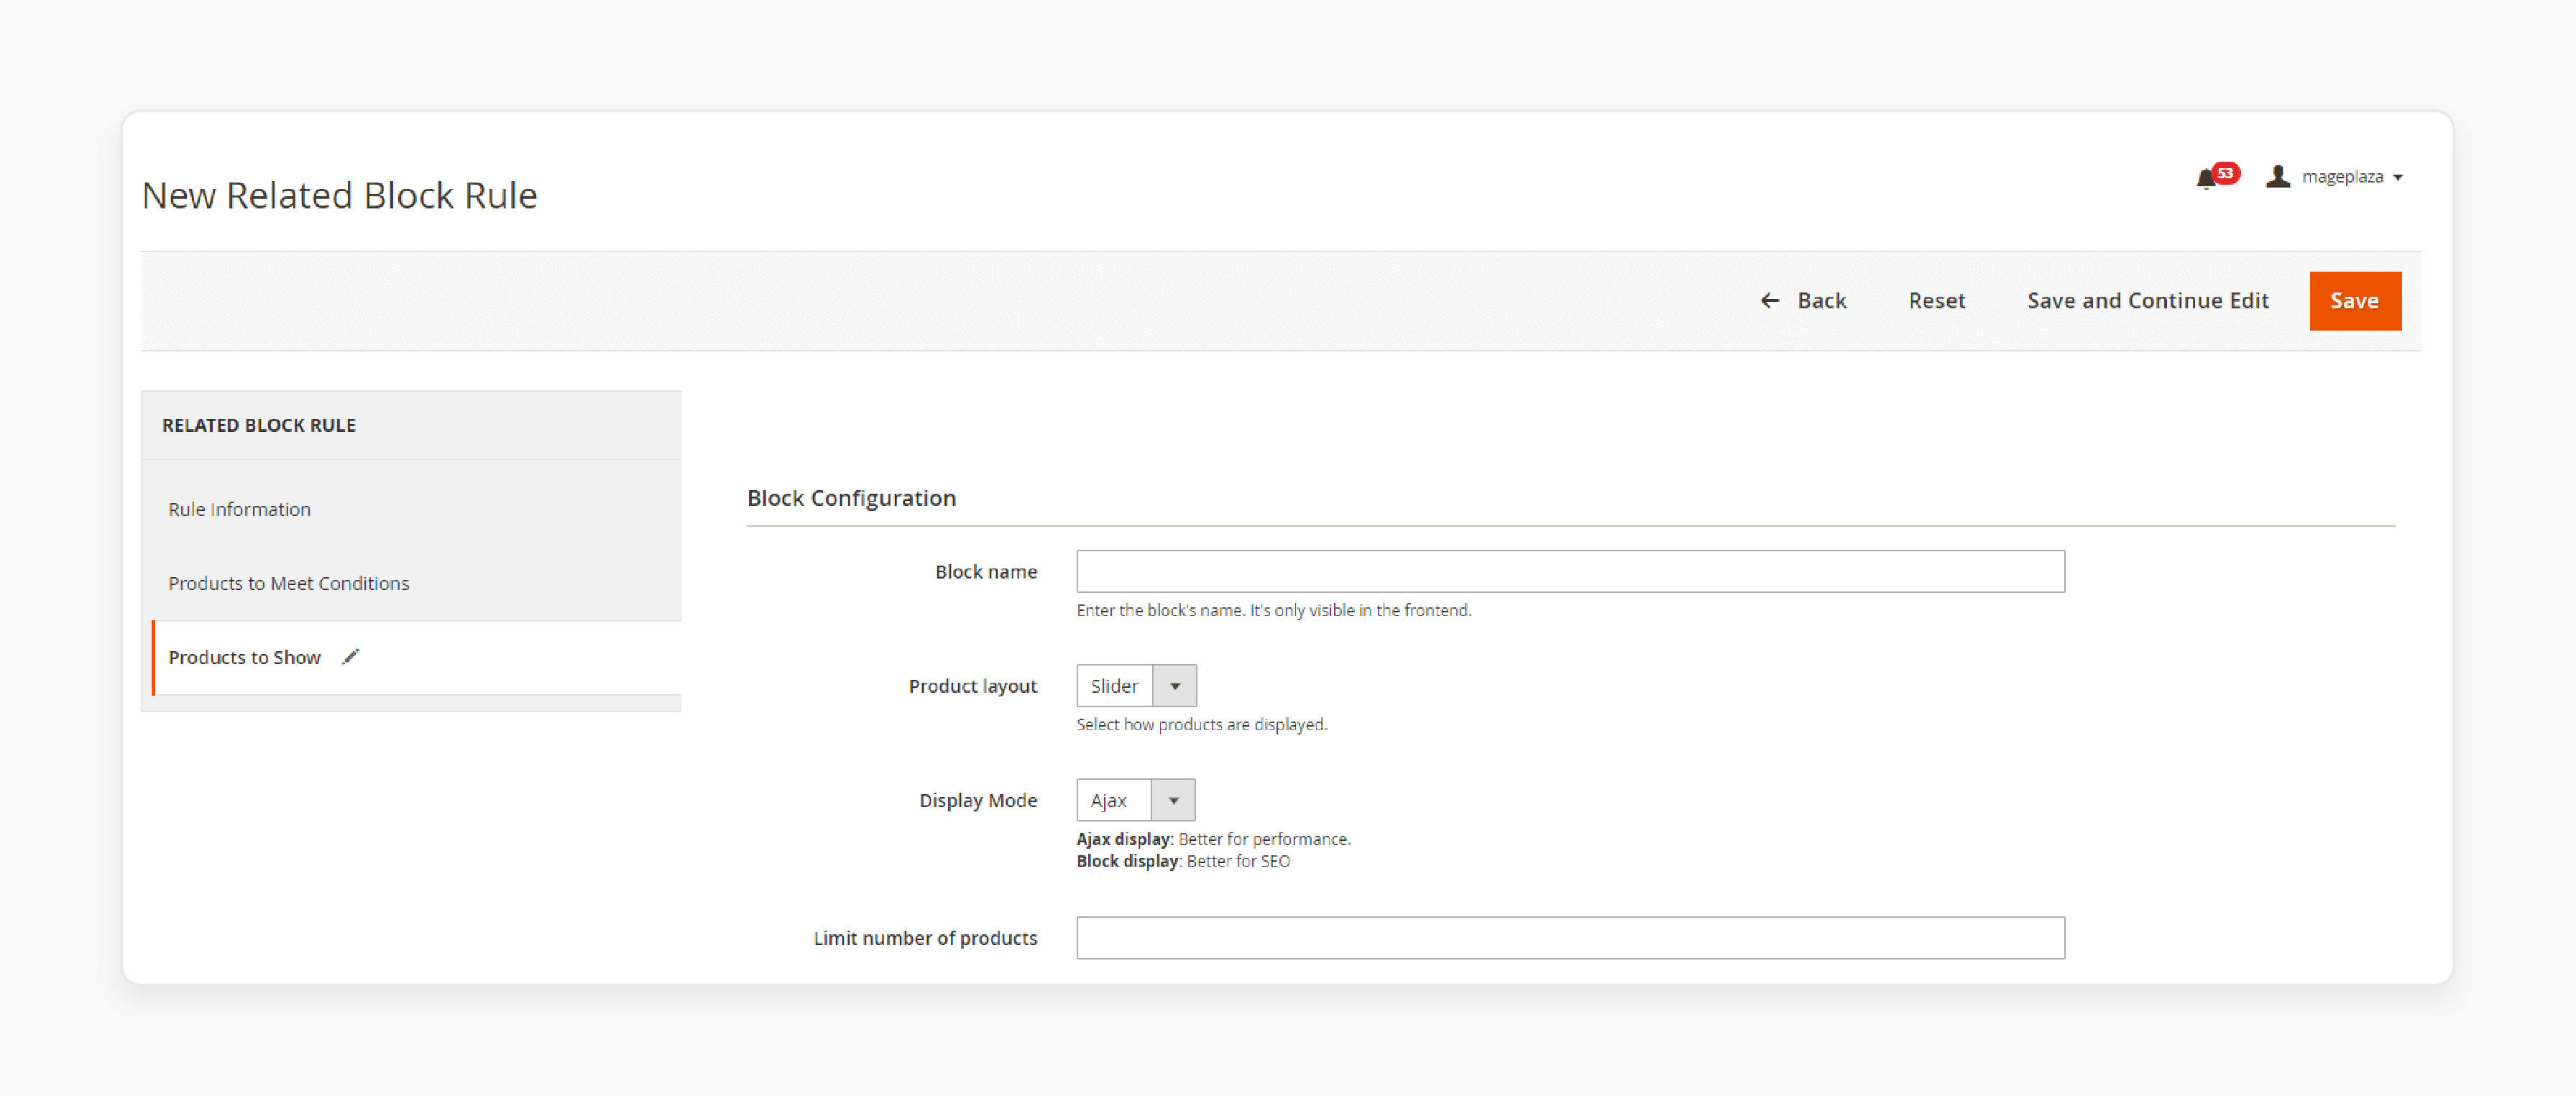Click the Reset button
The width and height of the screenshot is (2576, 1096).
tap(1937, 301)
